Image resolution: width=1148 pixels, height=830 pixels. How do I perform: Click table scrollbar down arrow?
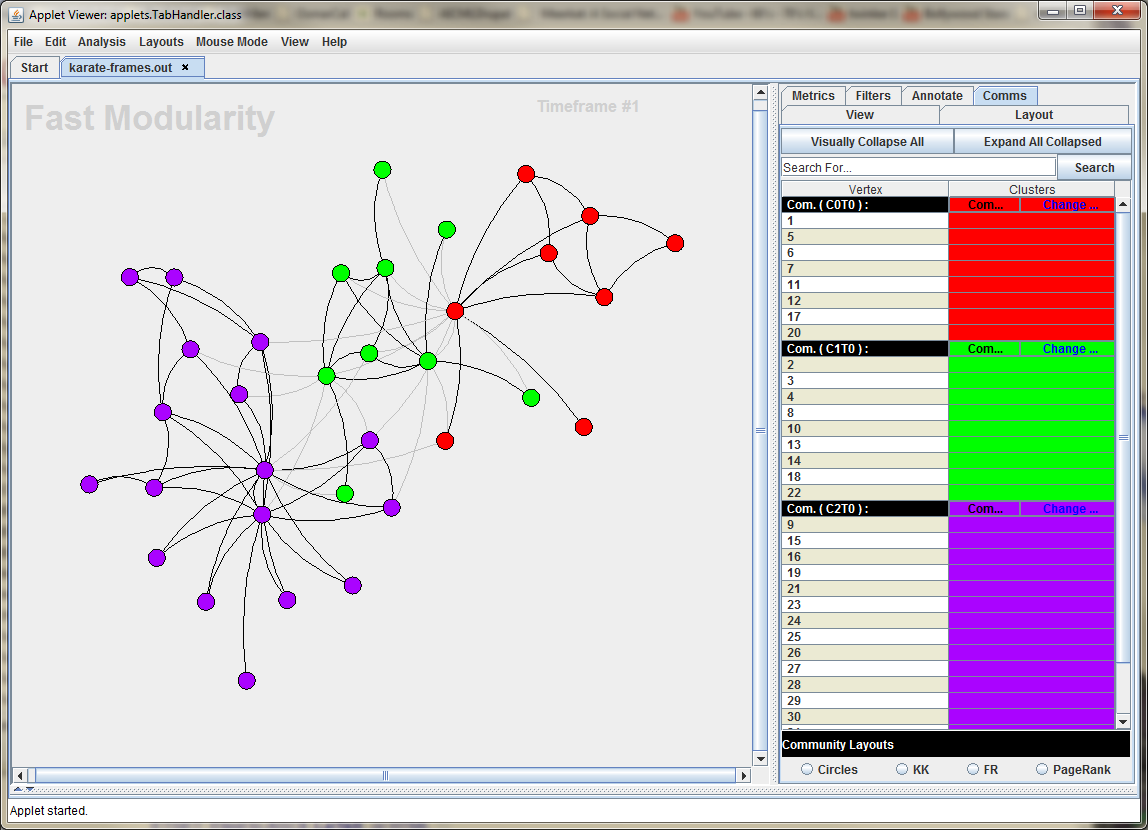(1123, 722)
